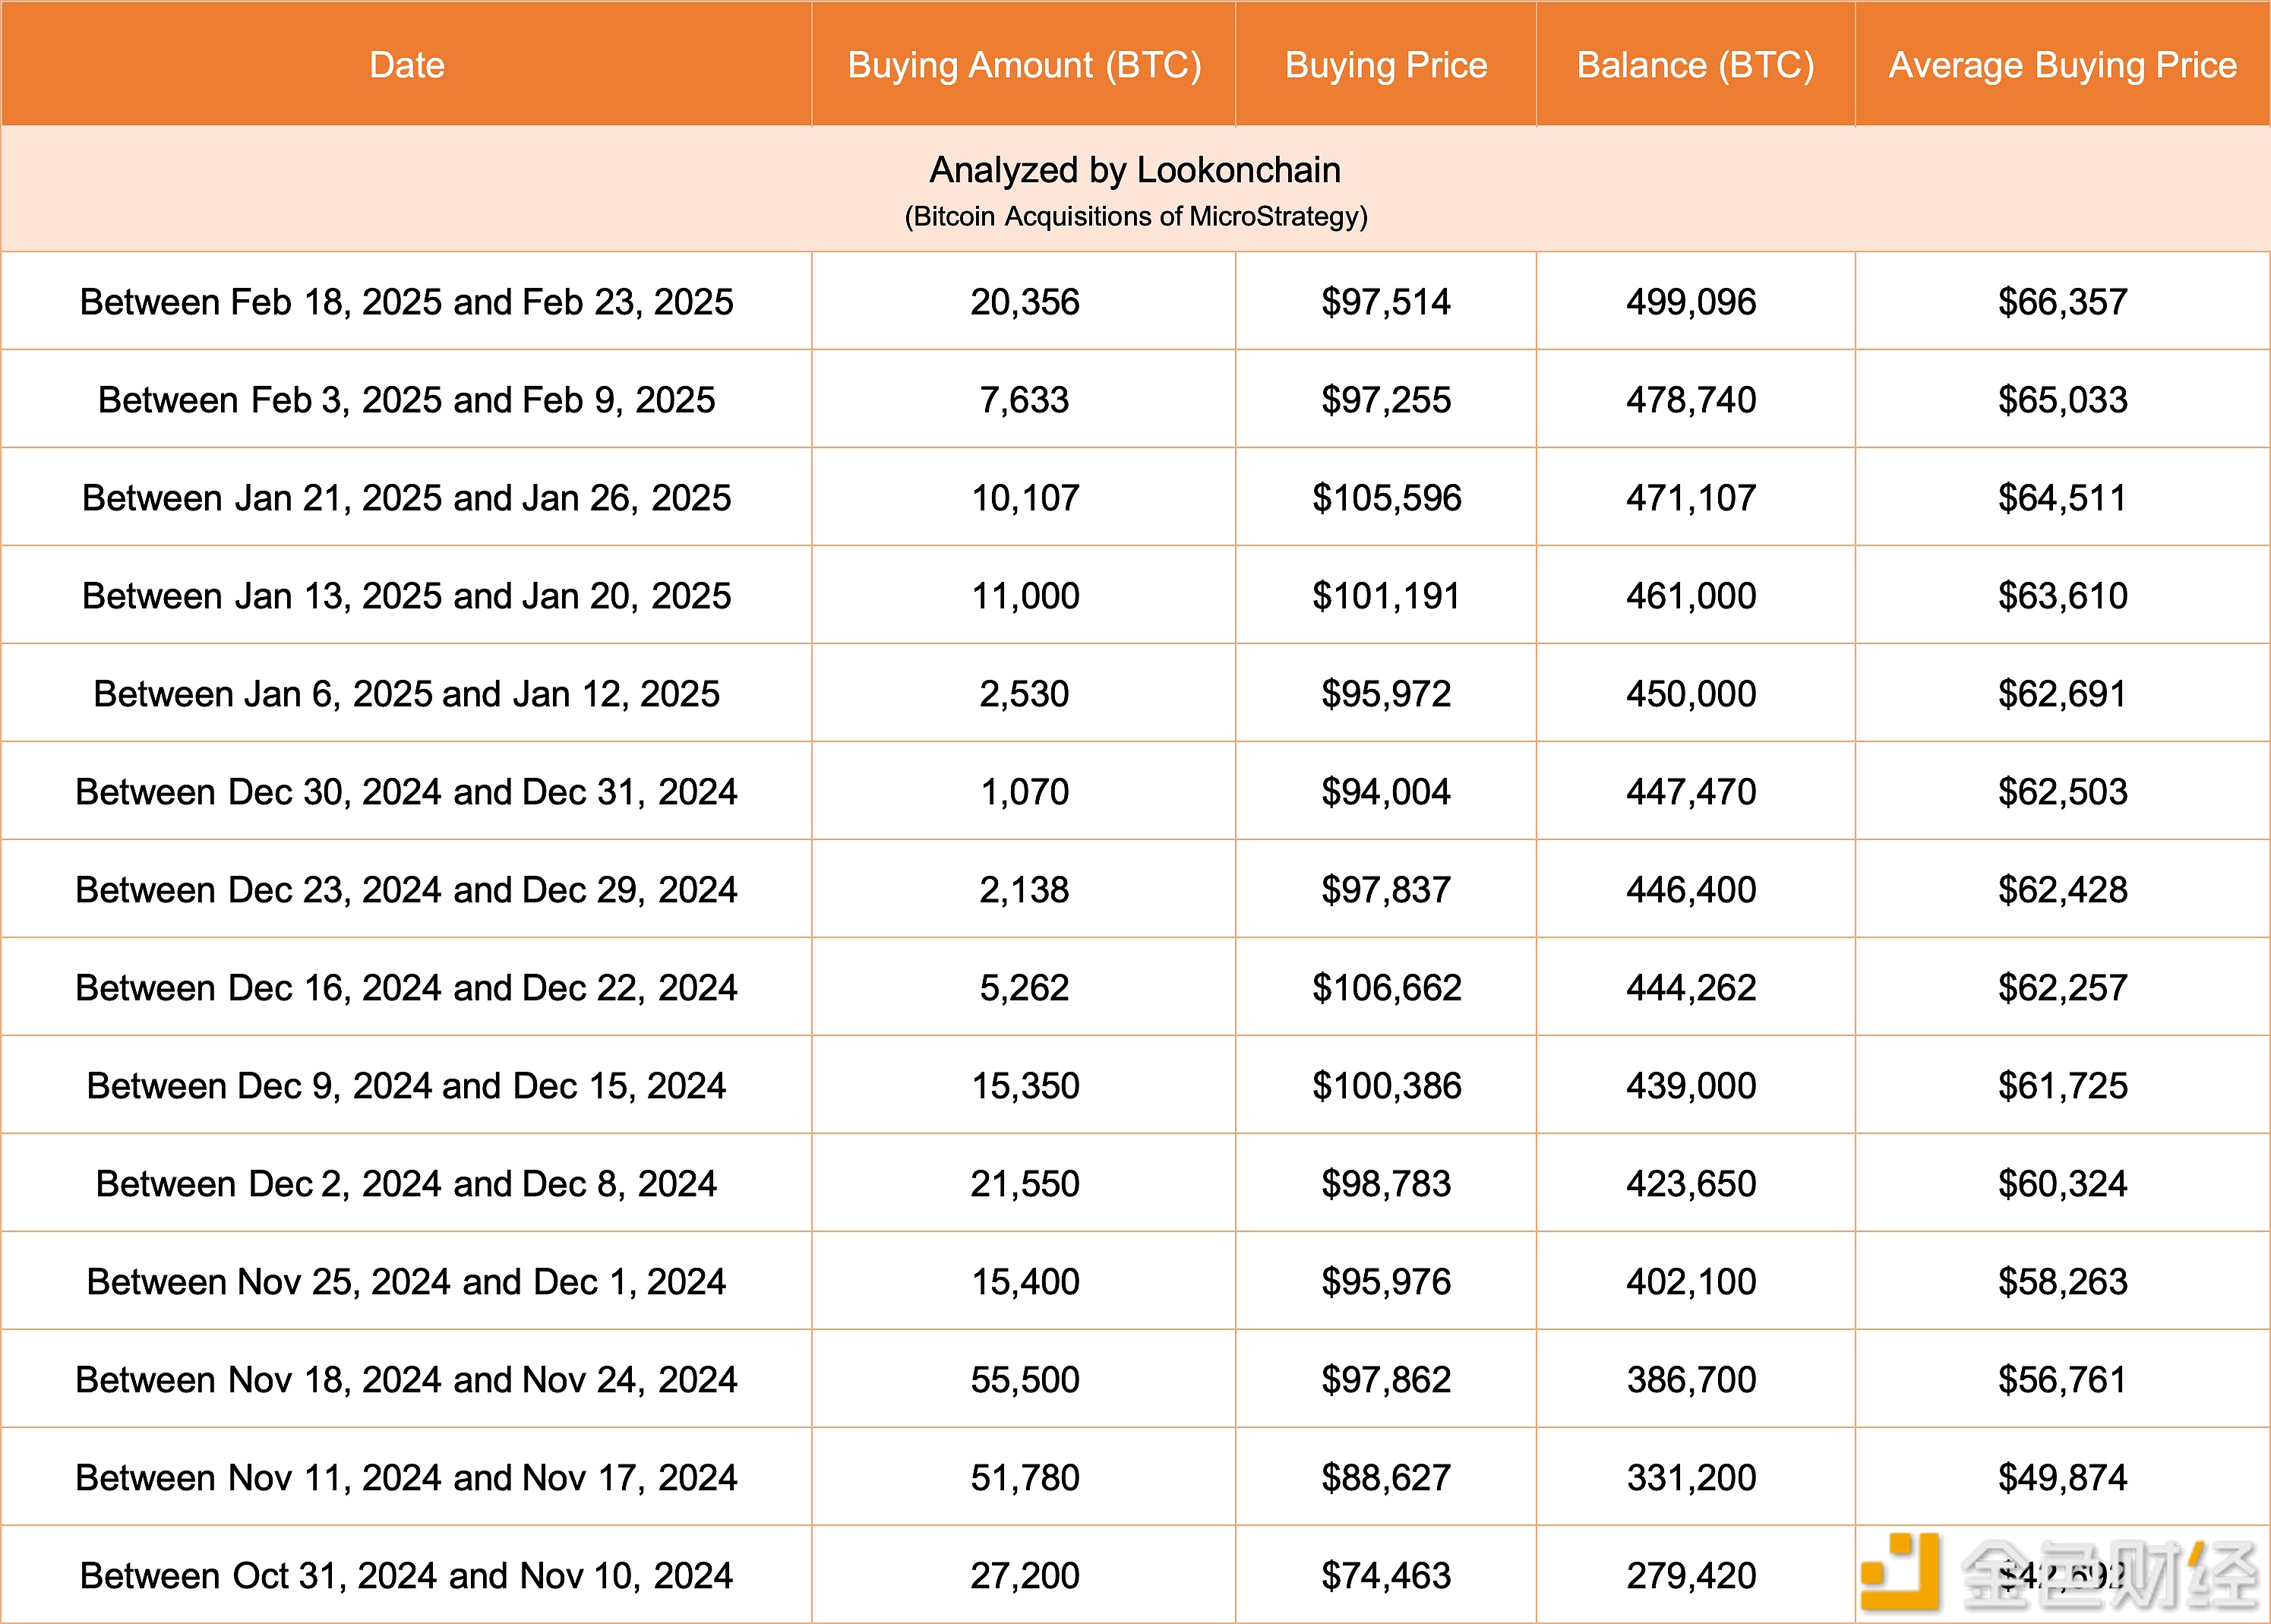Click the Buying Price column header
Viewport: 2271px width, 1624px height.
[x=1385, y=65]
